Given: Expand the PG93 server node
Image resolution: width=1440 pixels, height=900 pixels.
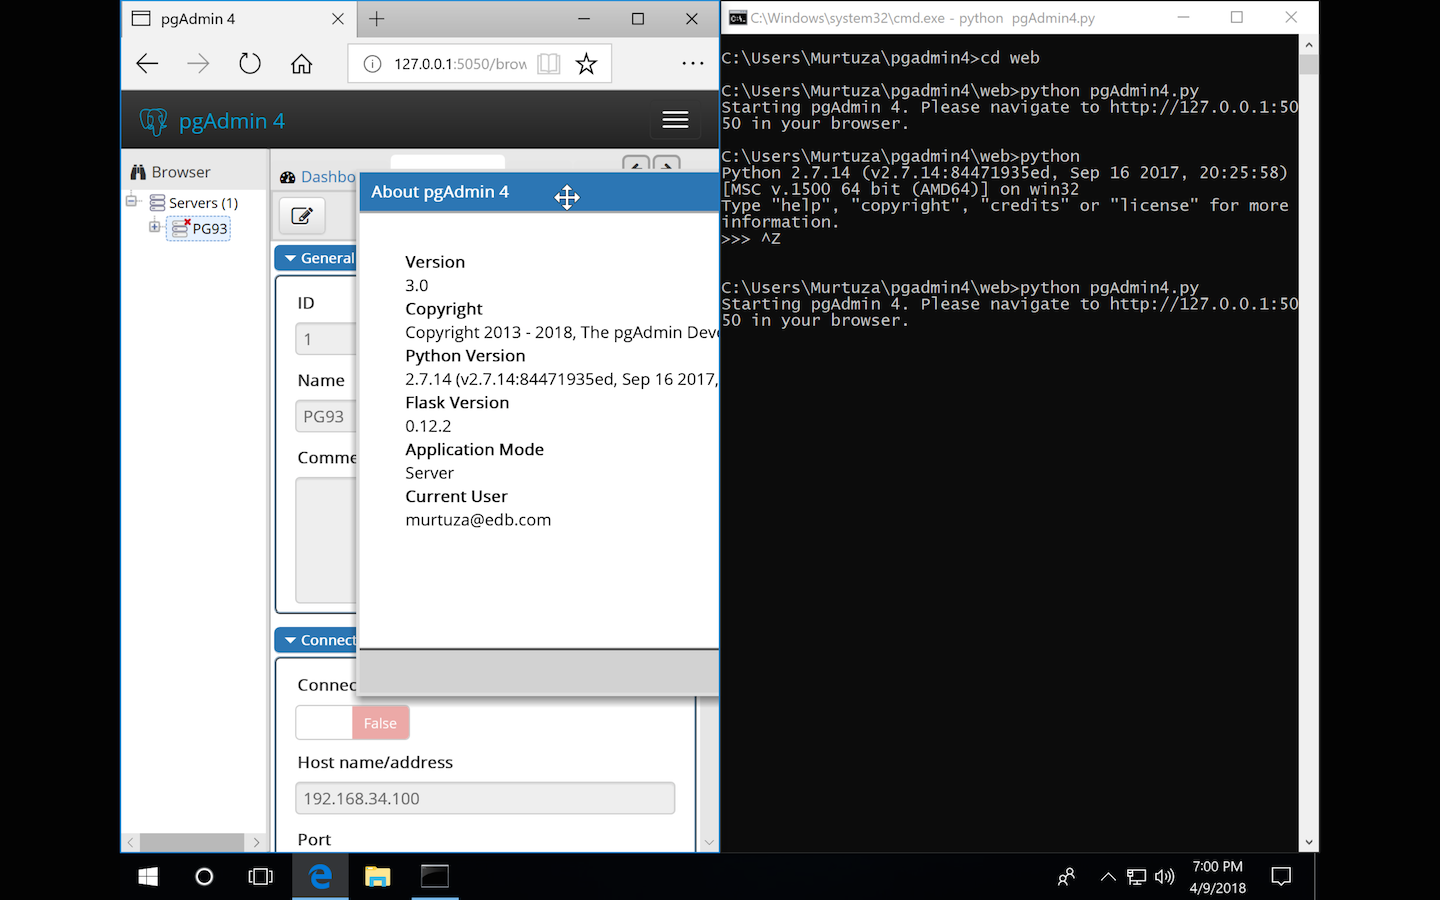Looking at the screenshot, I should tap(154, 227).
